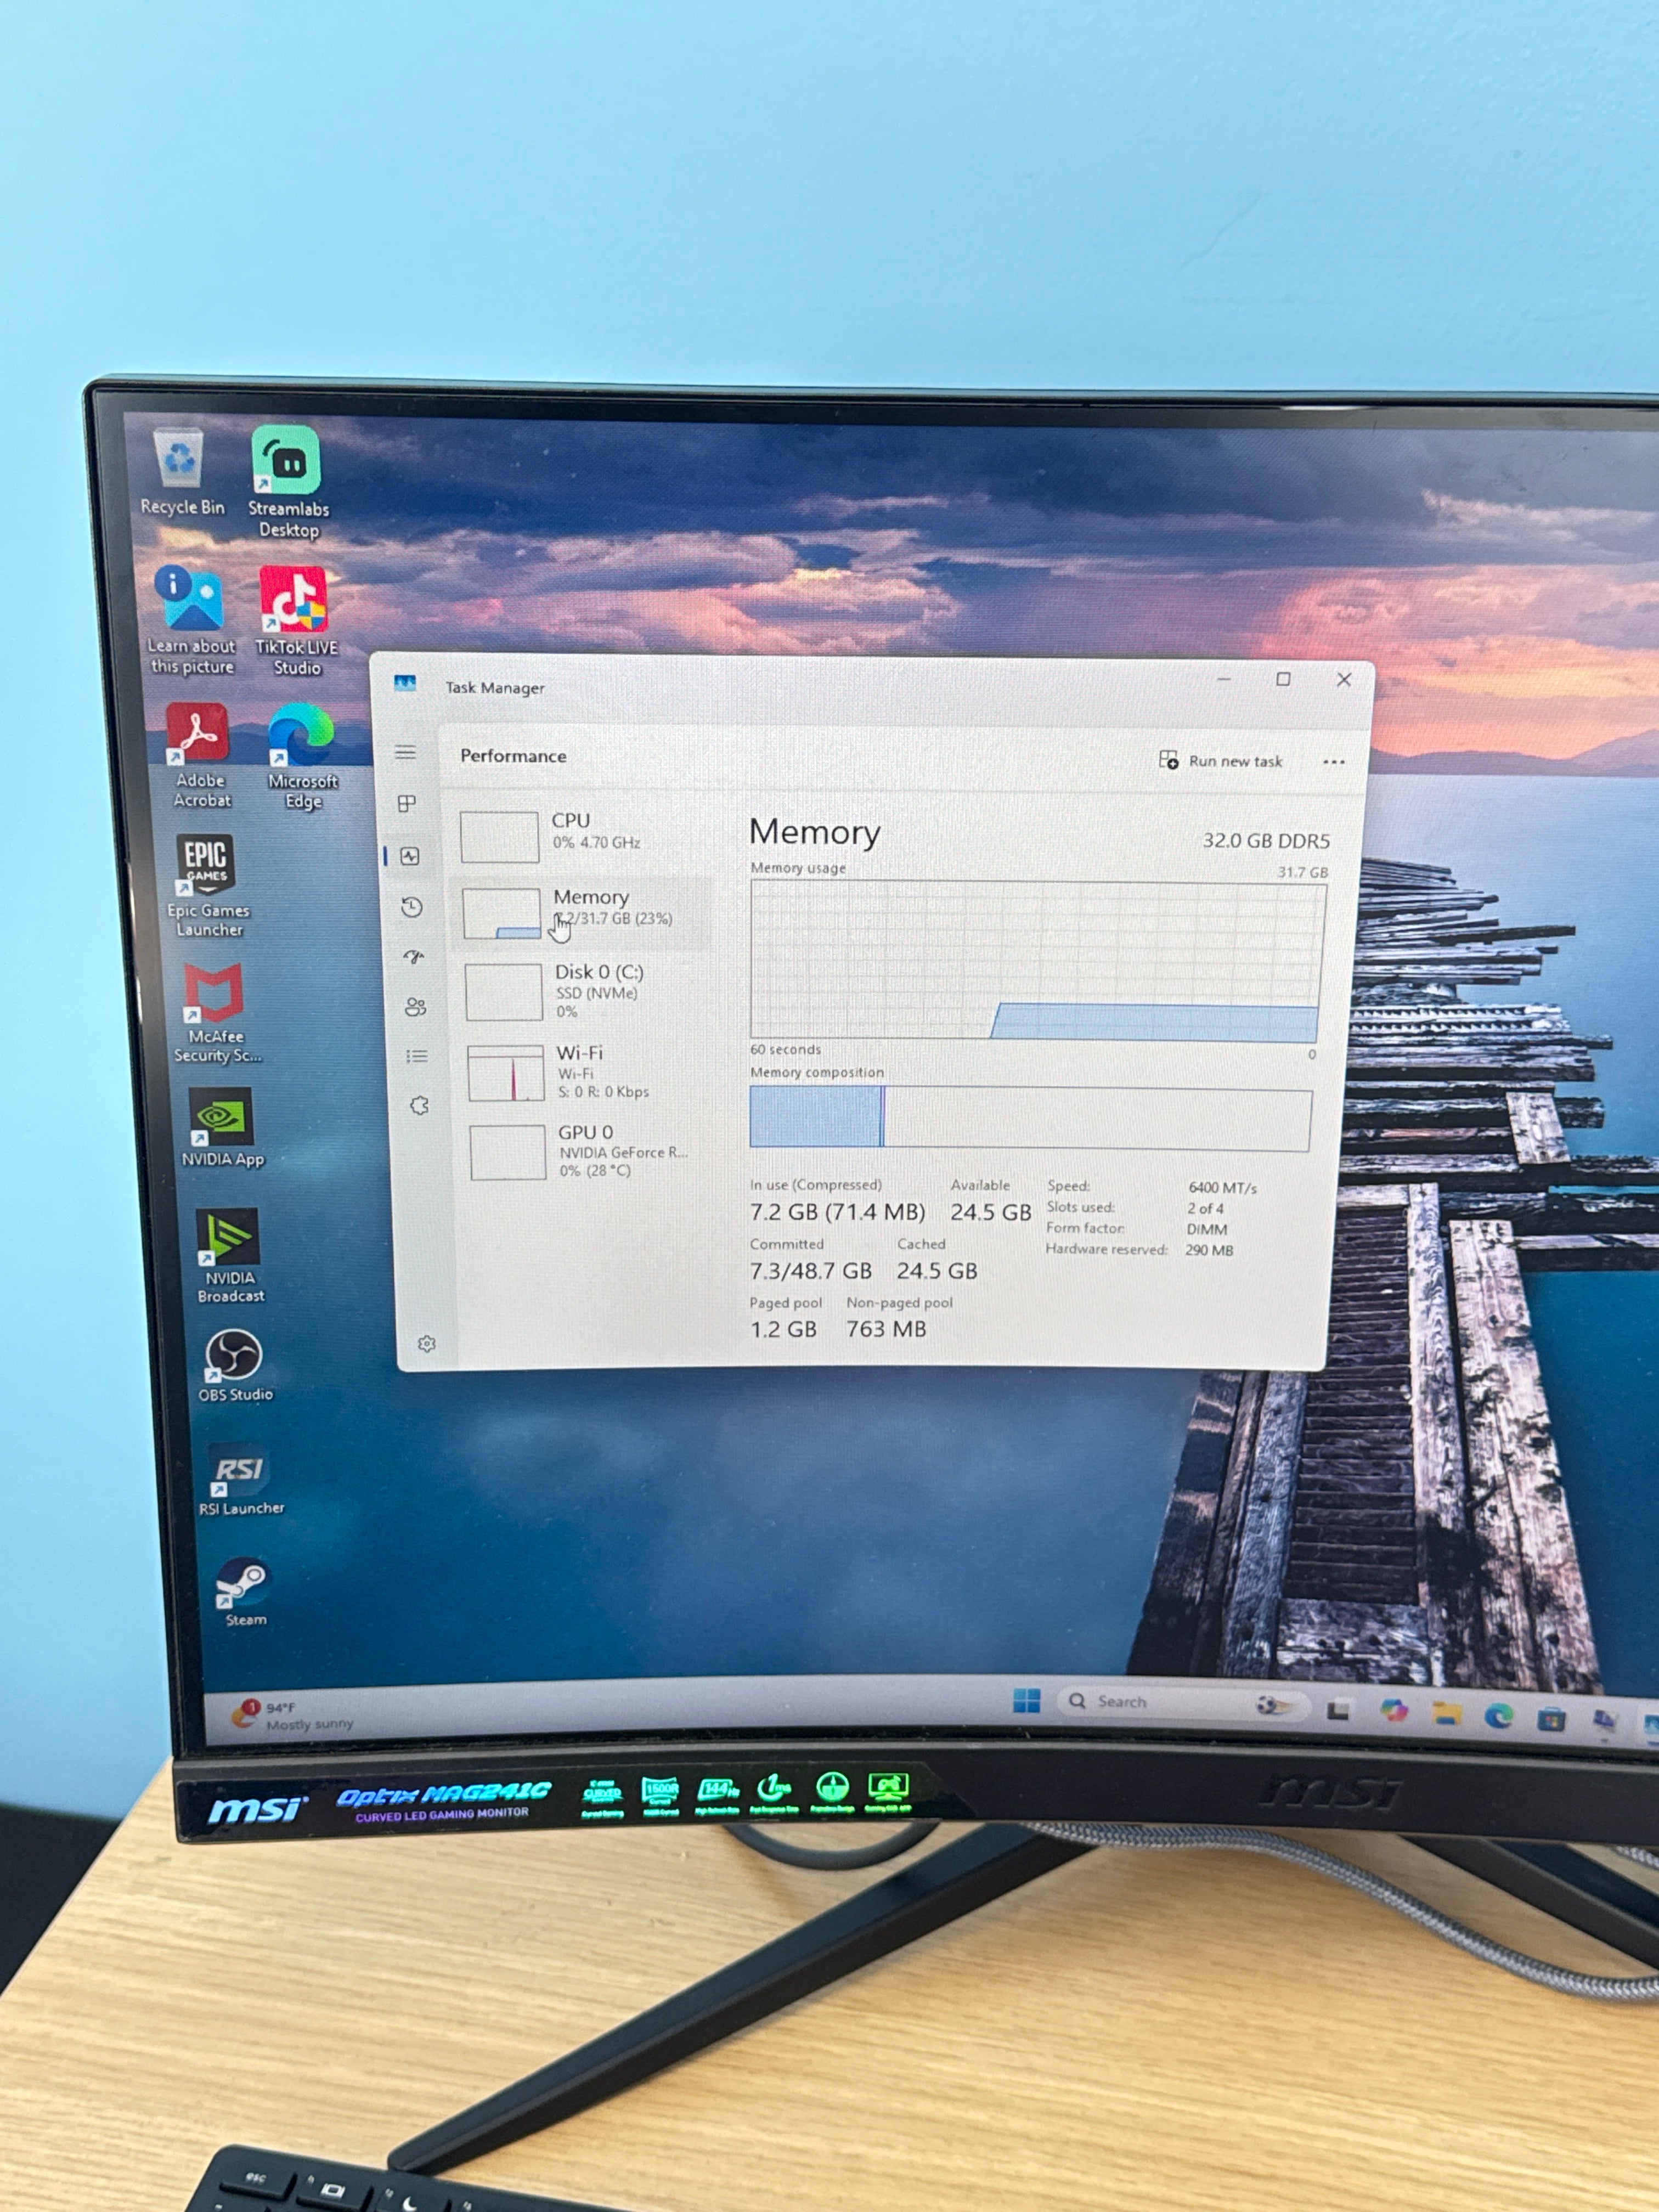Open Services page in Task Manager sidebar
The width and height of the screenshot is (1659, 2212).
coord(420,1105)
